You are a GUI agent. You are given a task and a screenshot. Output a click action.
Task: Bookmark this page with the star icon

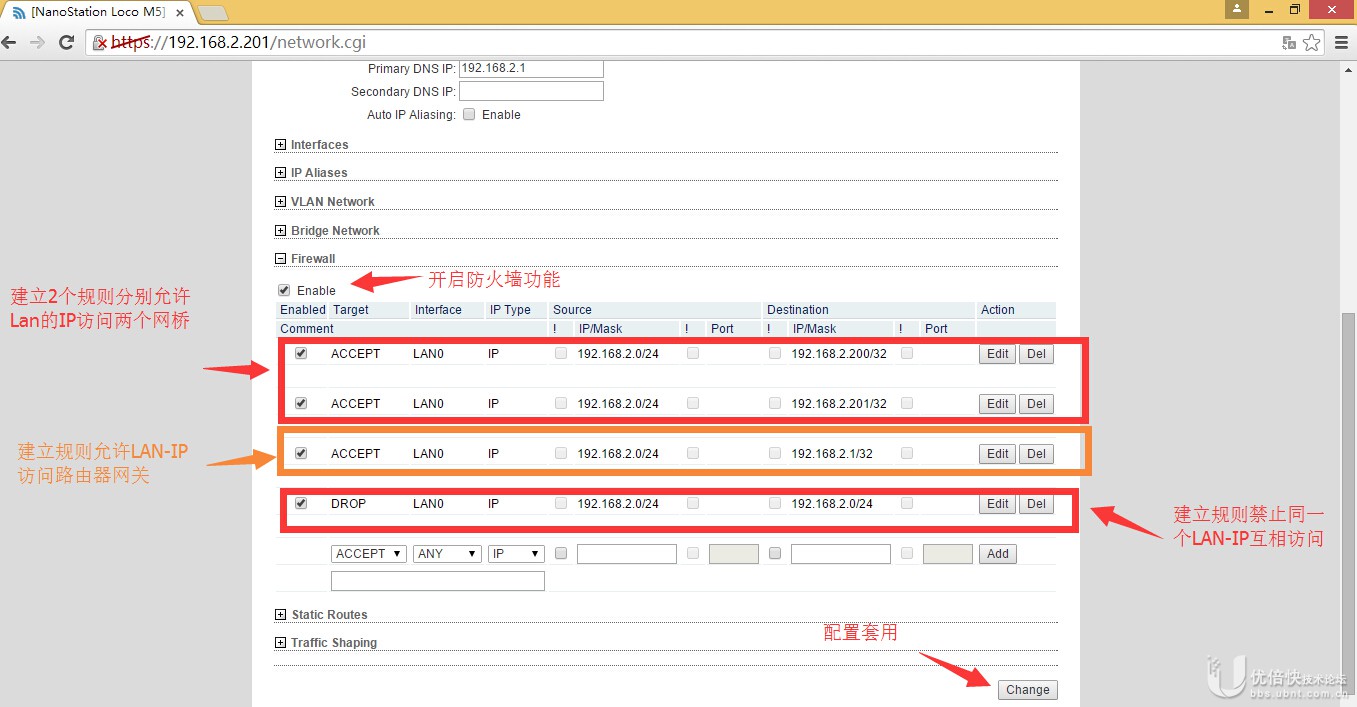click(1312, 43)
